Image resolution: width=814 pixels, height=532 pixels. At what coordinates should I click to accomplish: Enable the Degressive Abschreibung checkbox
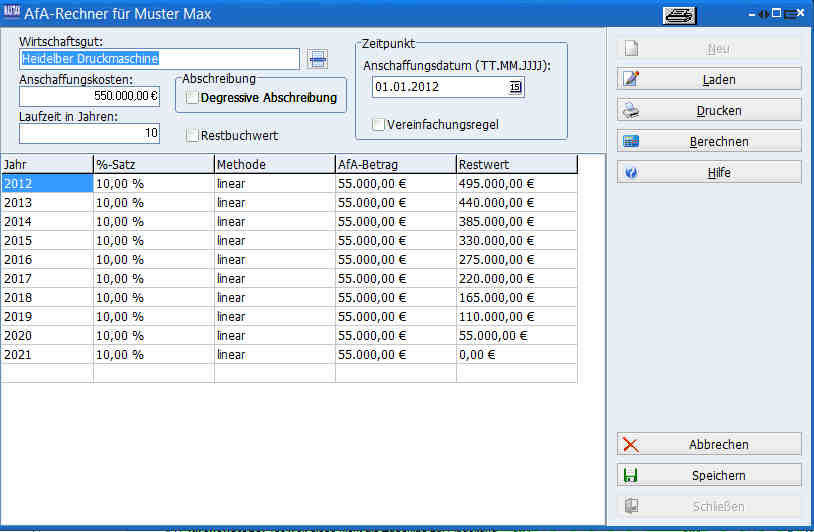pos(193,98)
